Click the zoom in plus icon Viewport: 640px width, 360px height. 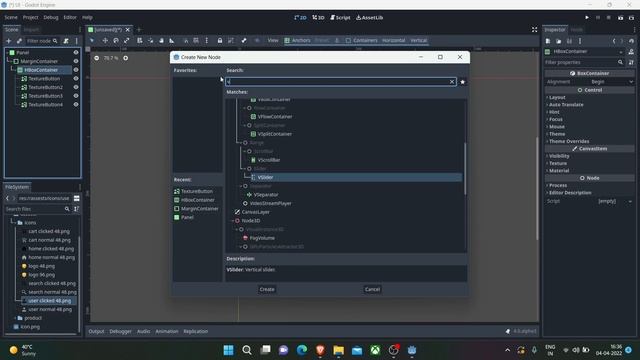tap(126, 58)
